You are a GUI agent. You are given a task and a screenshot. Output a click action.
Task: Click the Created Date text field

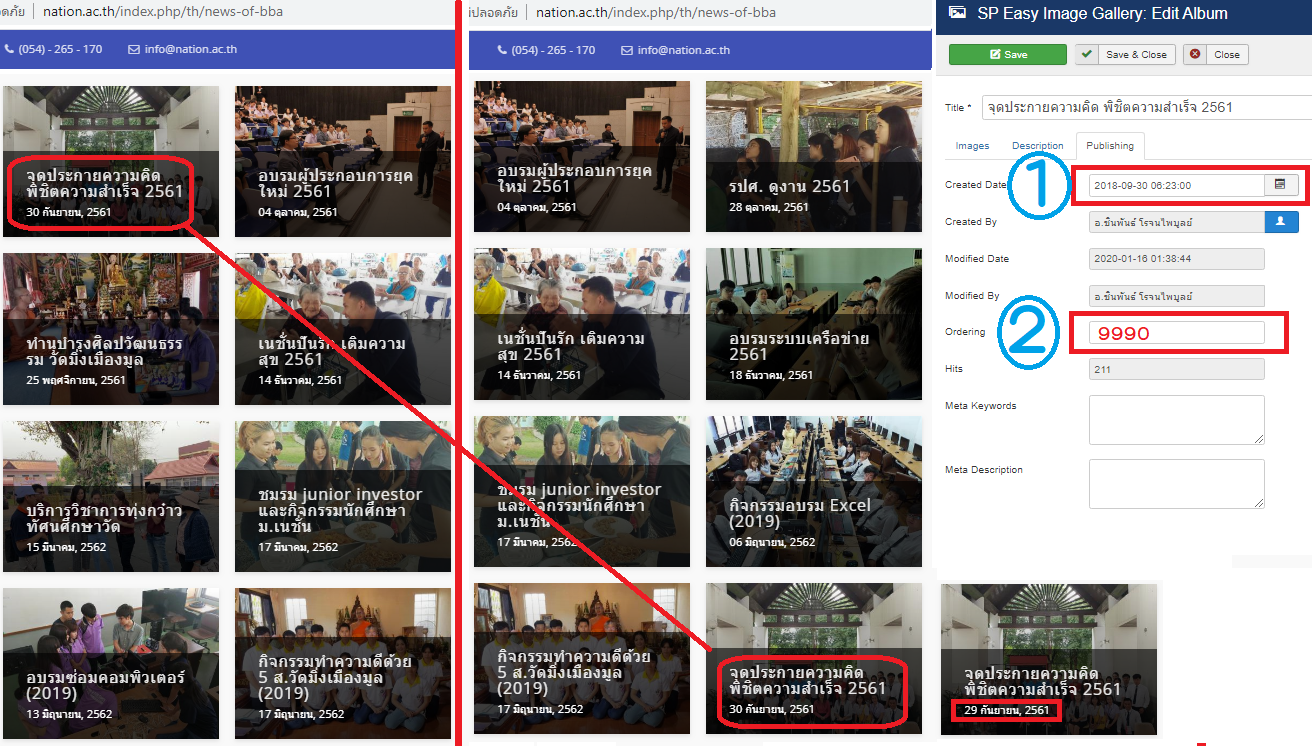click(x=1176, y=185)
